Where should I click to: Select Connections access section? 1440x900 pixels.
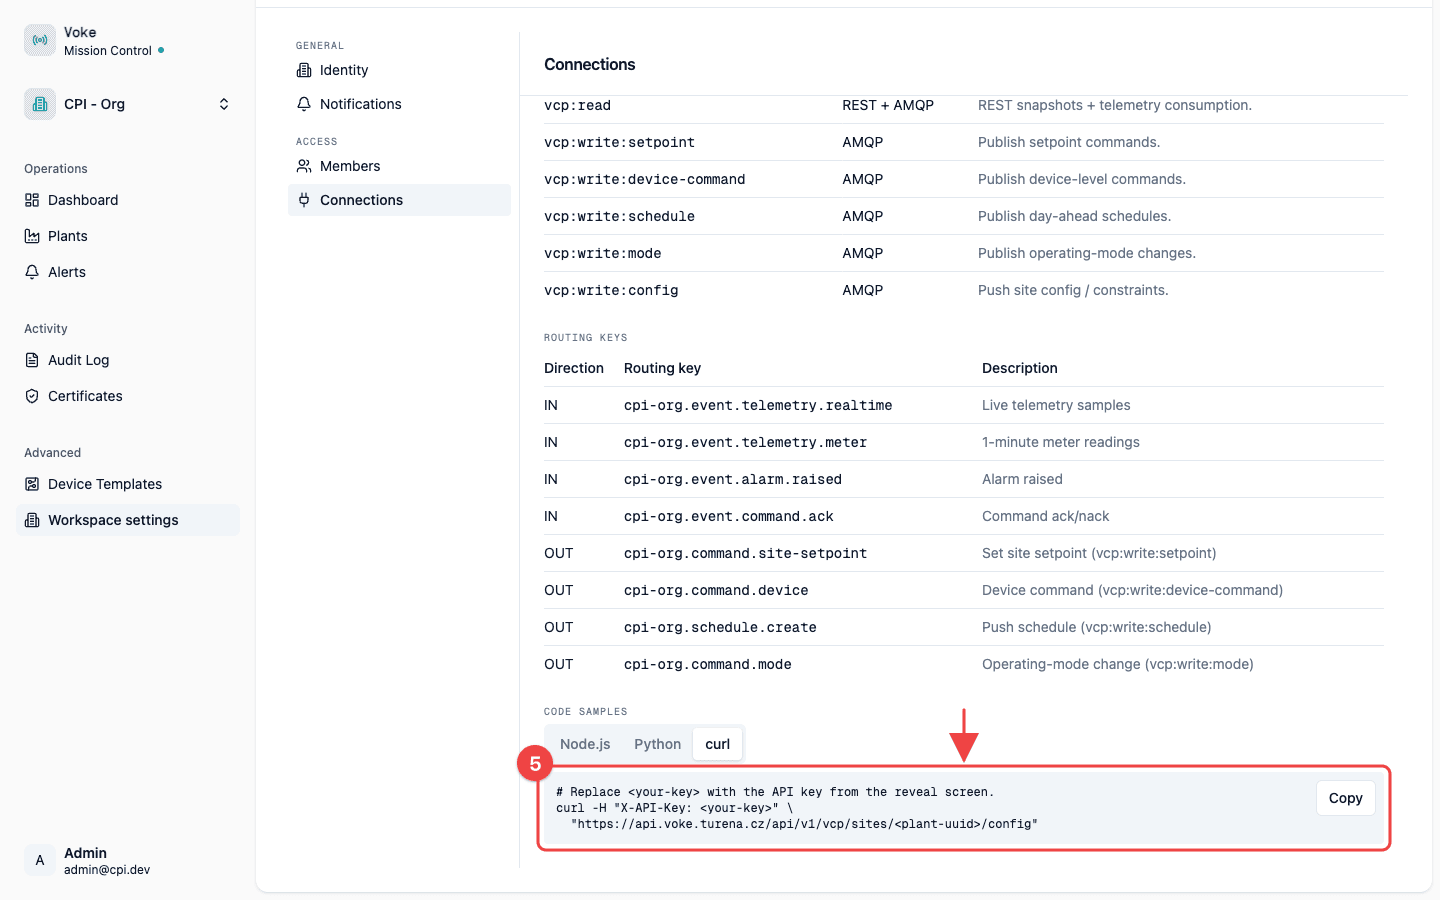point(399,200)
